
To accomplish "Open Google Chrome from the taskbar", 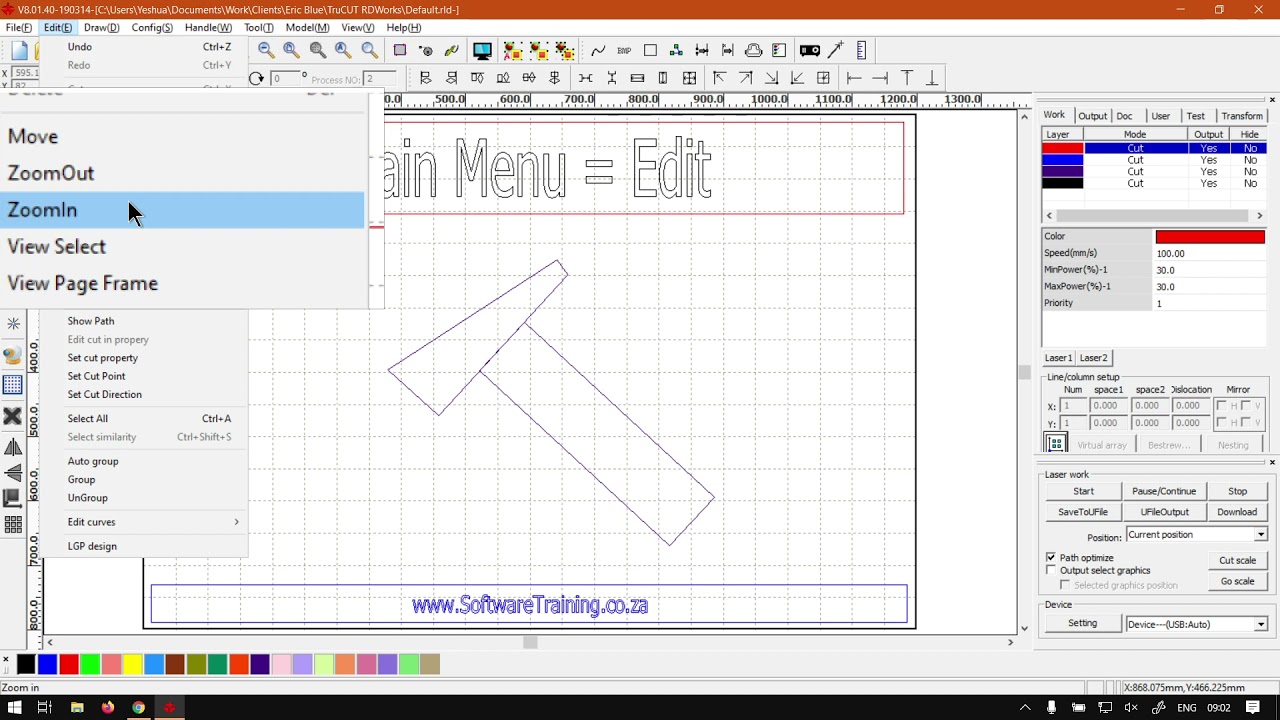I will click(138, 707).
